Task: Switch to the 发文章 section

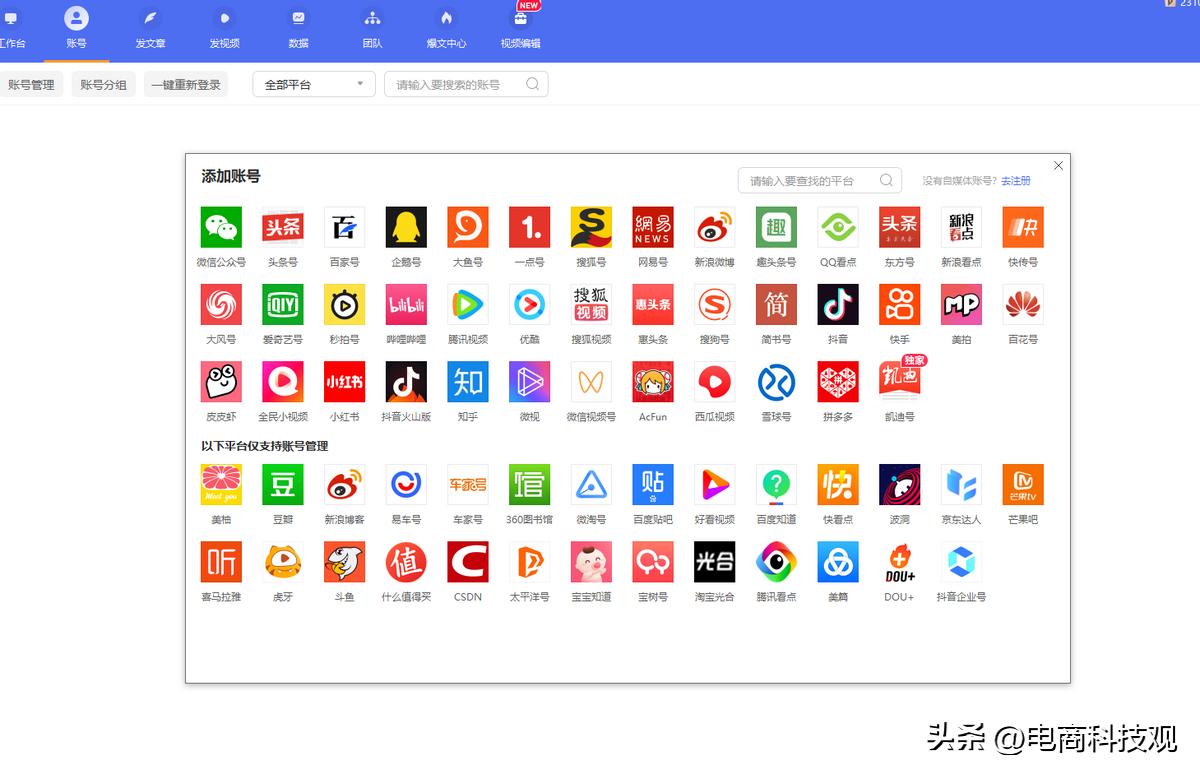Action: (150, 28)
